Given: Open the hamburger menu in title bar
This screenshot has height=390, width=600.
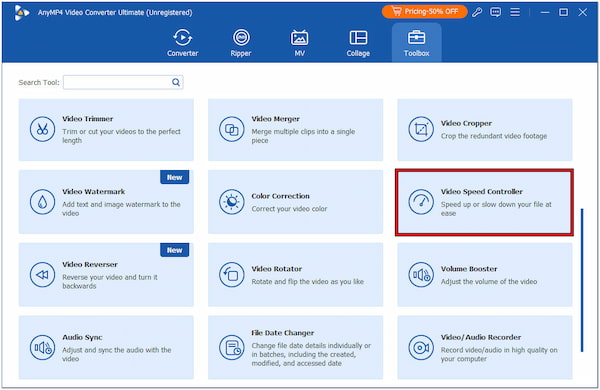Looking at the screenshot, I should (x=515, y=12).
